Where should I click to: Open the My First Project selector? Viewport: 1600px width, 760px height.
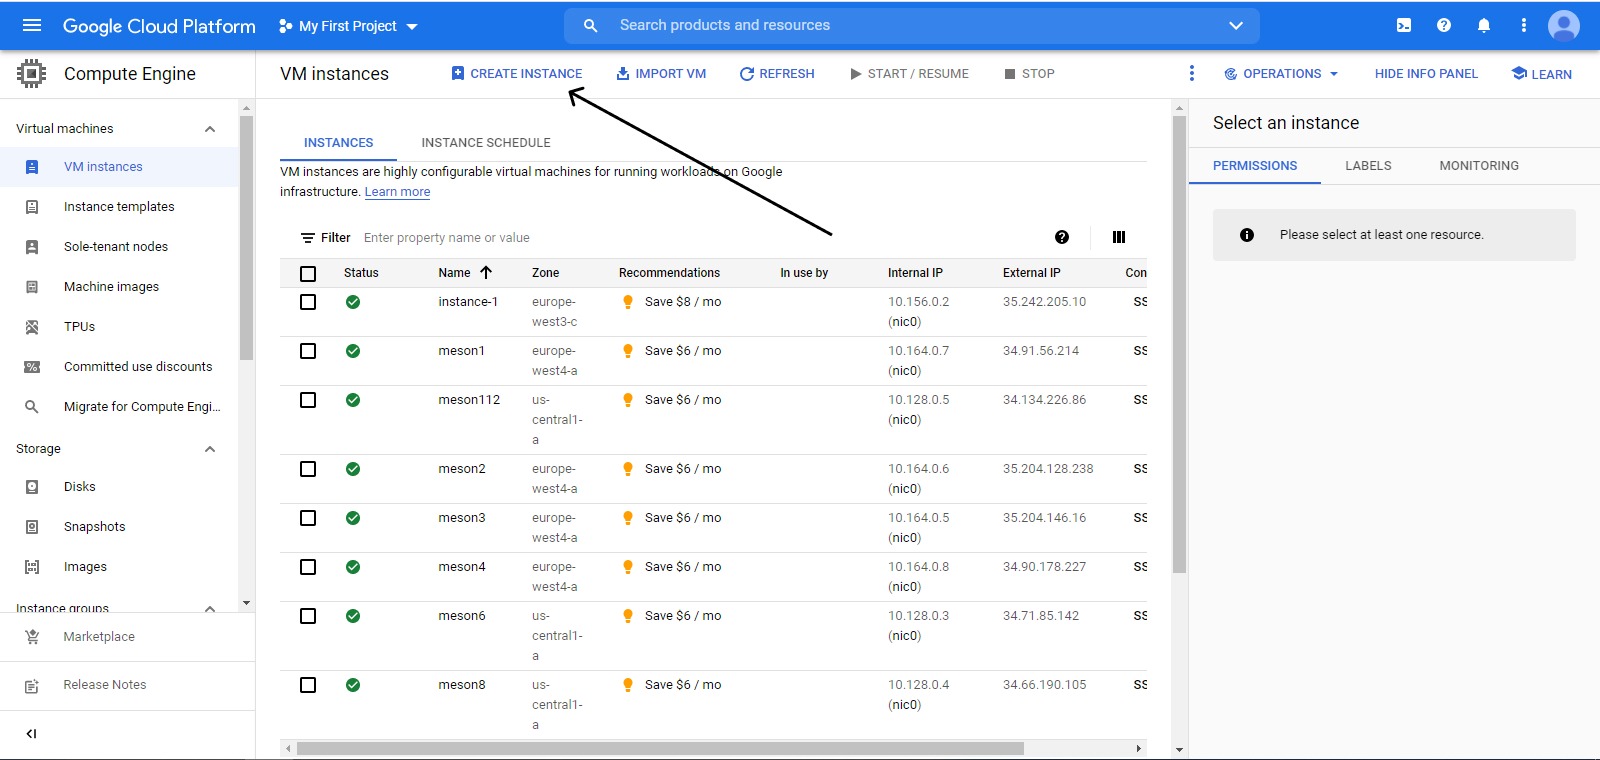[x=348, y=26]
